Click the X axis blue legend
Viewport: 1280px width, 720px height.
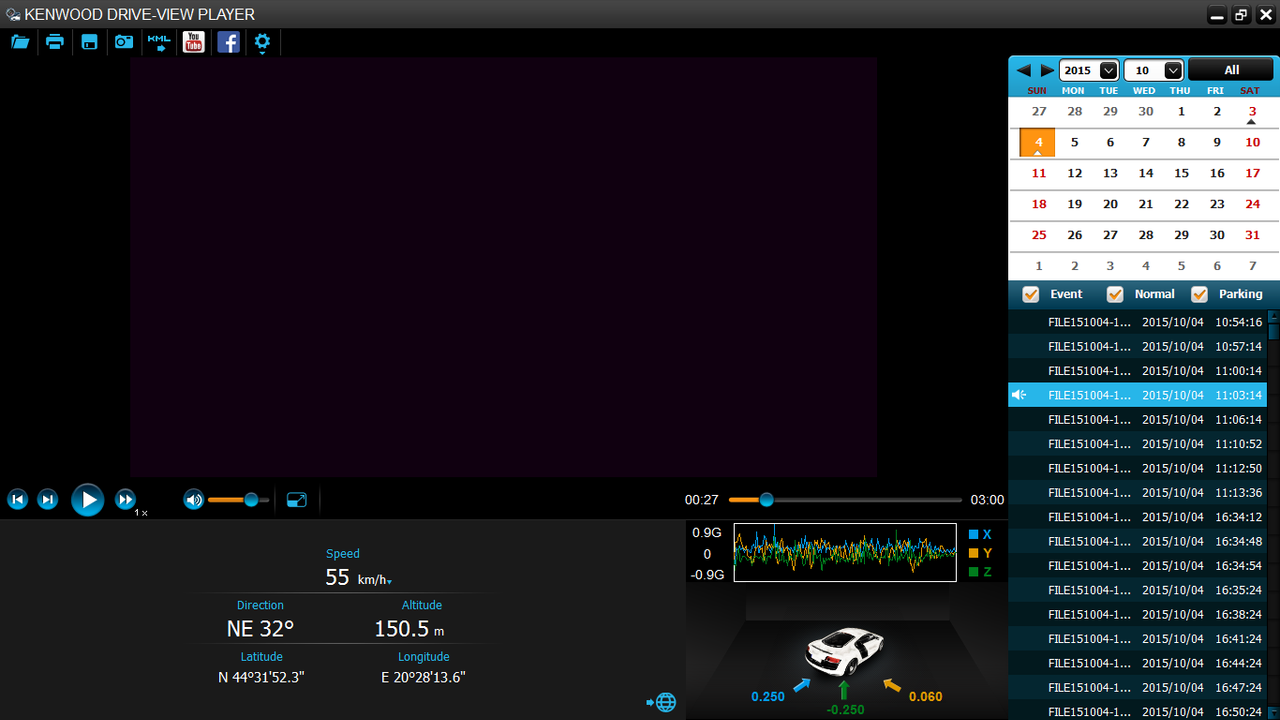(980, 534)
